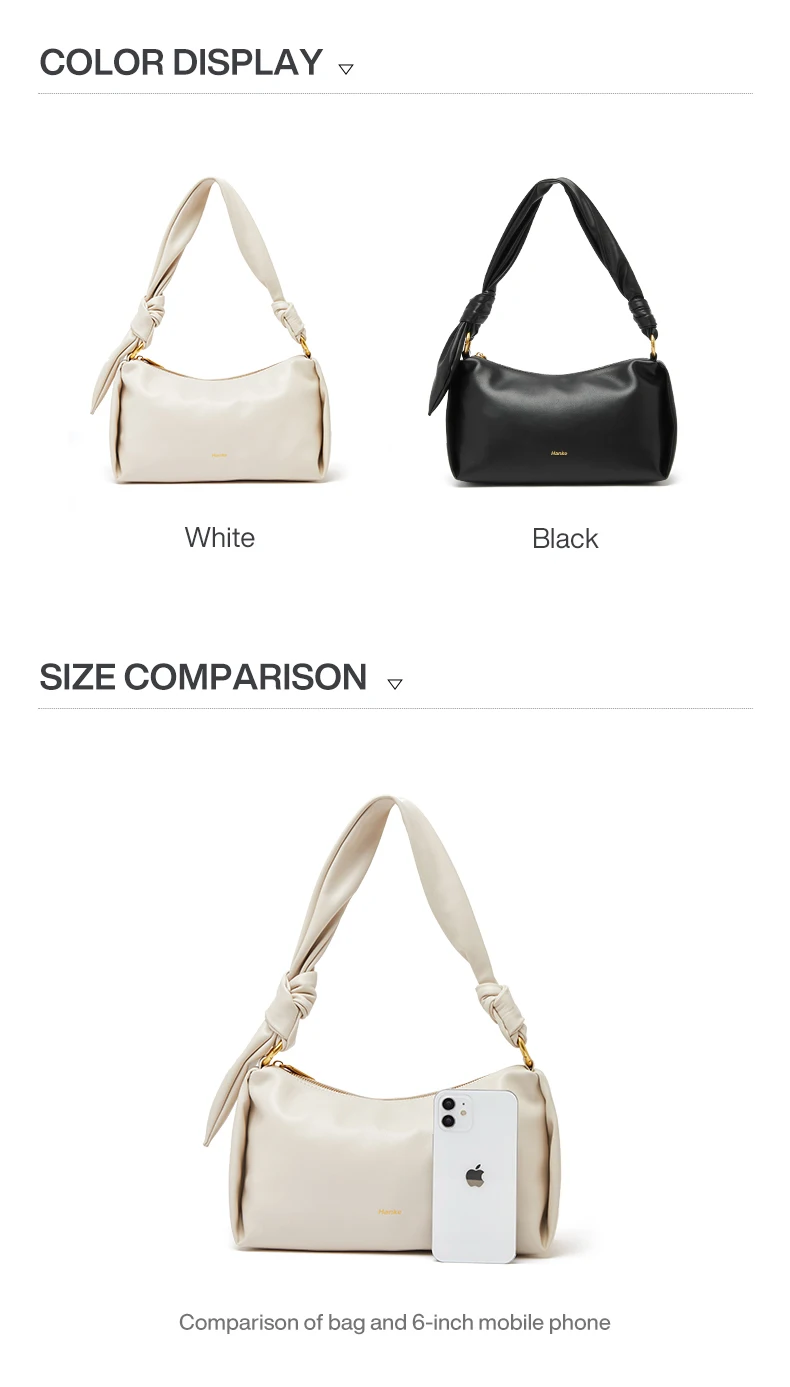The width and height of the screenshot is (790, 1387).
Task: Click the SIZE COMPARISON heading
Action: 203,677
